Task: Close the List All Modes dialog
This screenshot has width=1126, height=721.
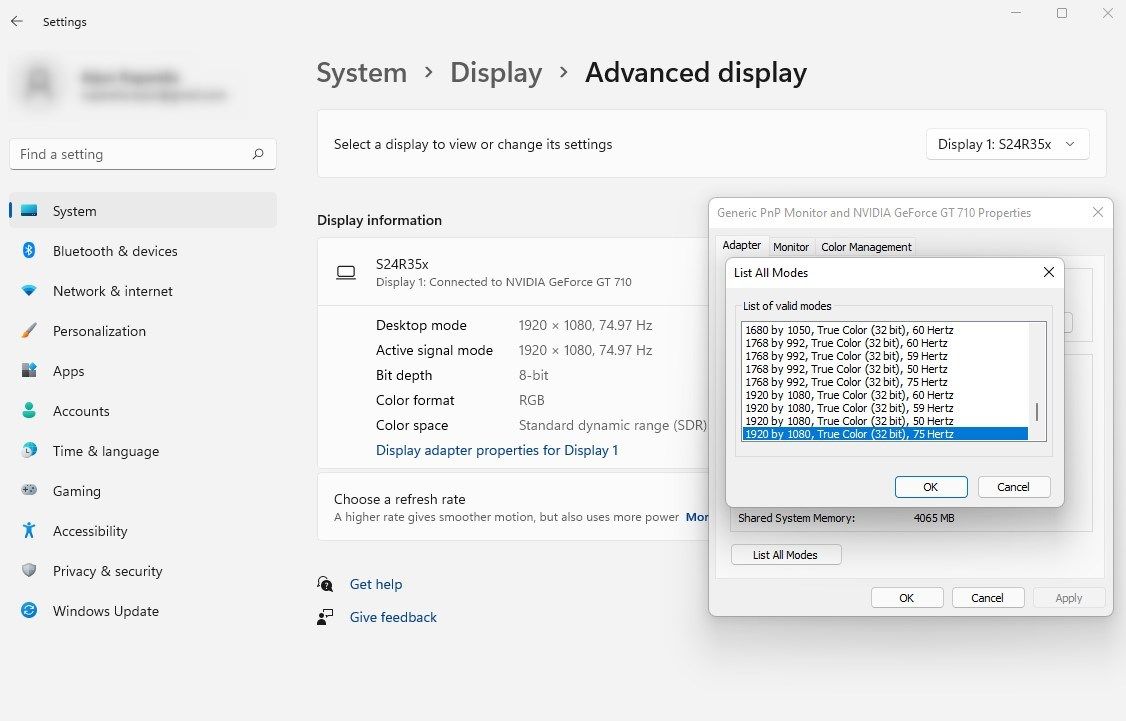Action: click(1048, 272)
